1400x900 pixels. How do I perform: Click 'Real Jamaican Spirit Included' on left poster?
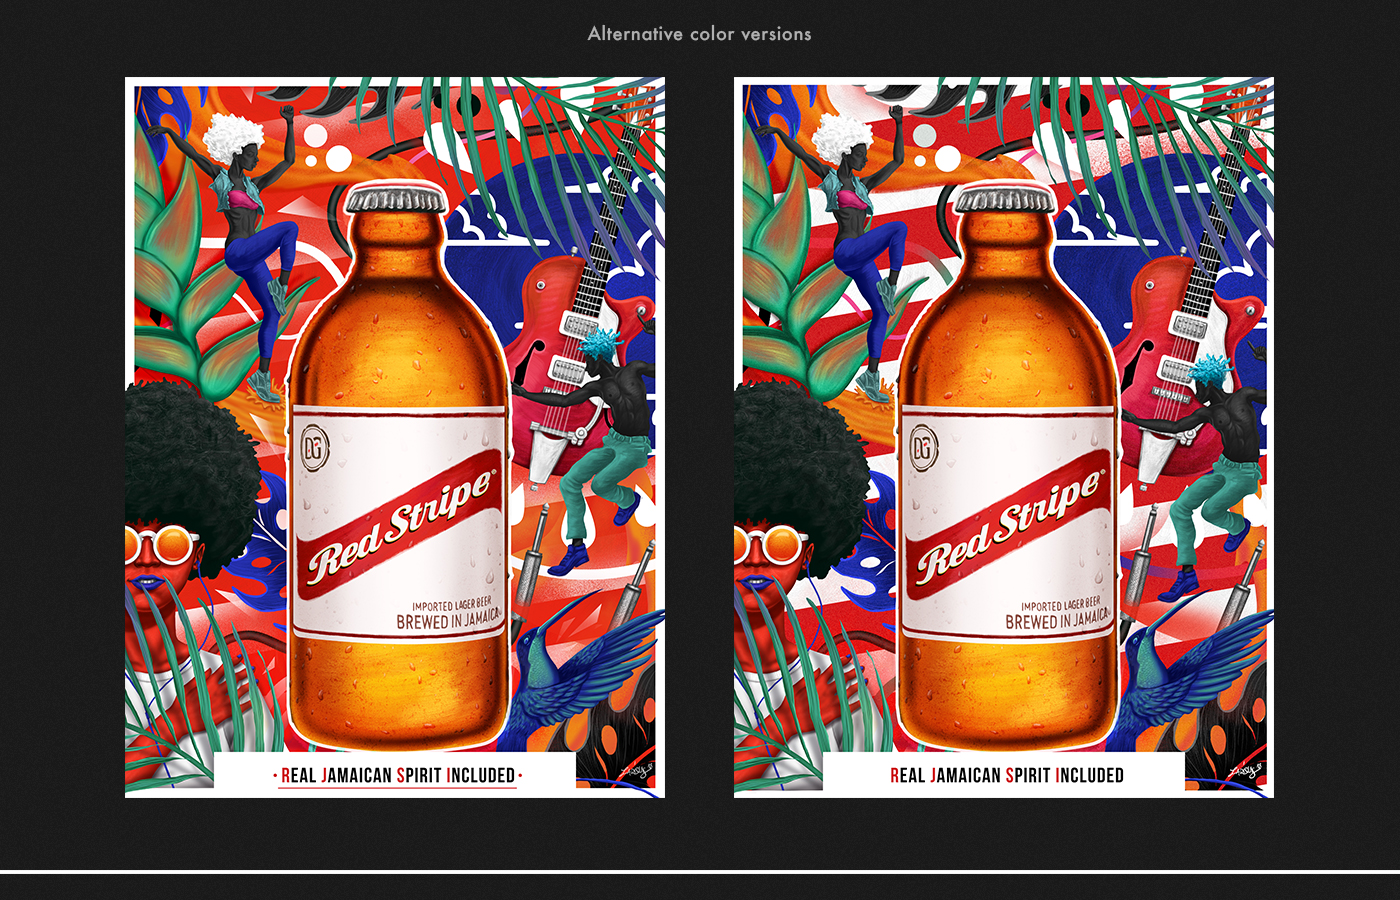click(397, 775)
